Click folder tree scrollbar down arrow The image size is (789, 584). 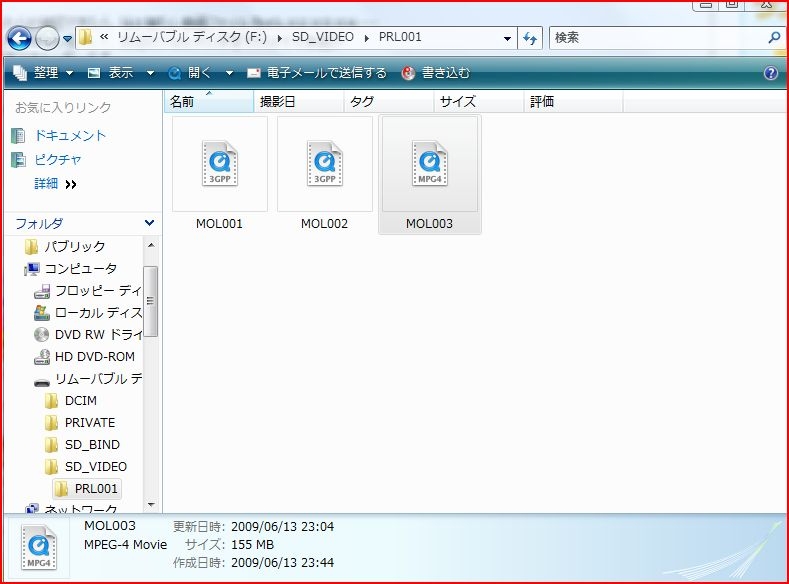(x=150, y=505)
